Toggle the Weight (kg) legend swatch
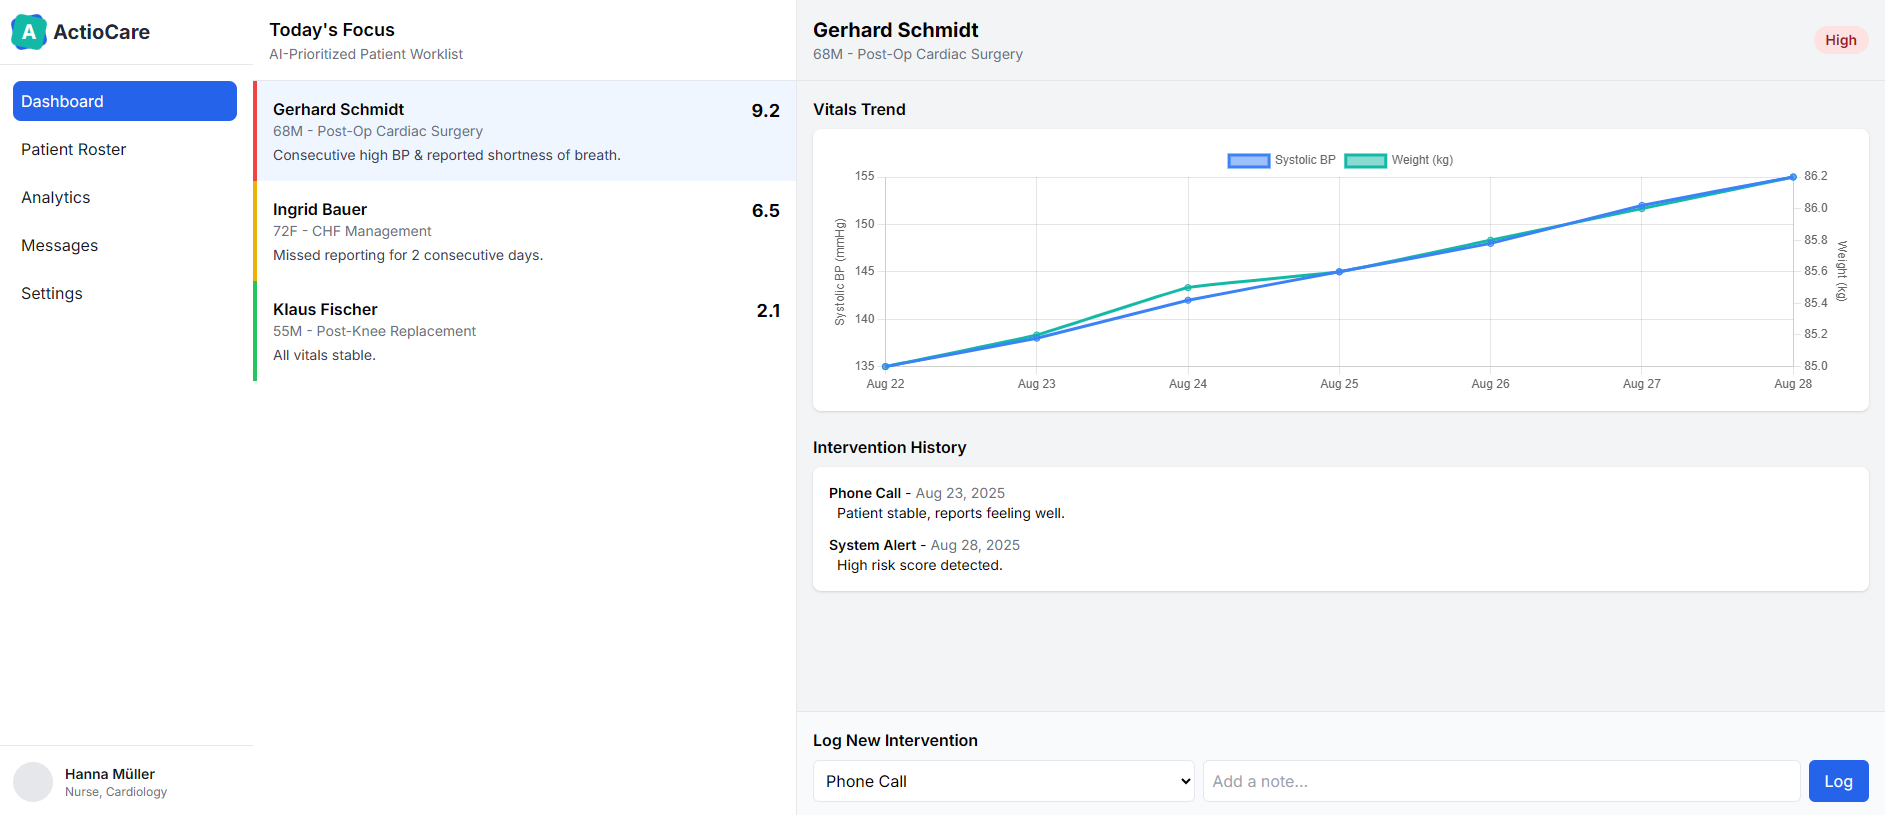This screenshot has height=815, width=1885. (1365, 160)
